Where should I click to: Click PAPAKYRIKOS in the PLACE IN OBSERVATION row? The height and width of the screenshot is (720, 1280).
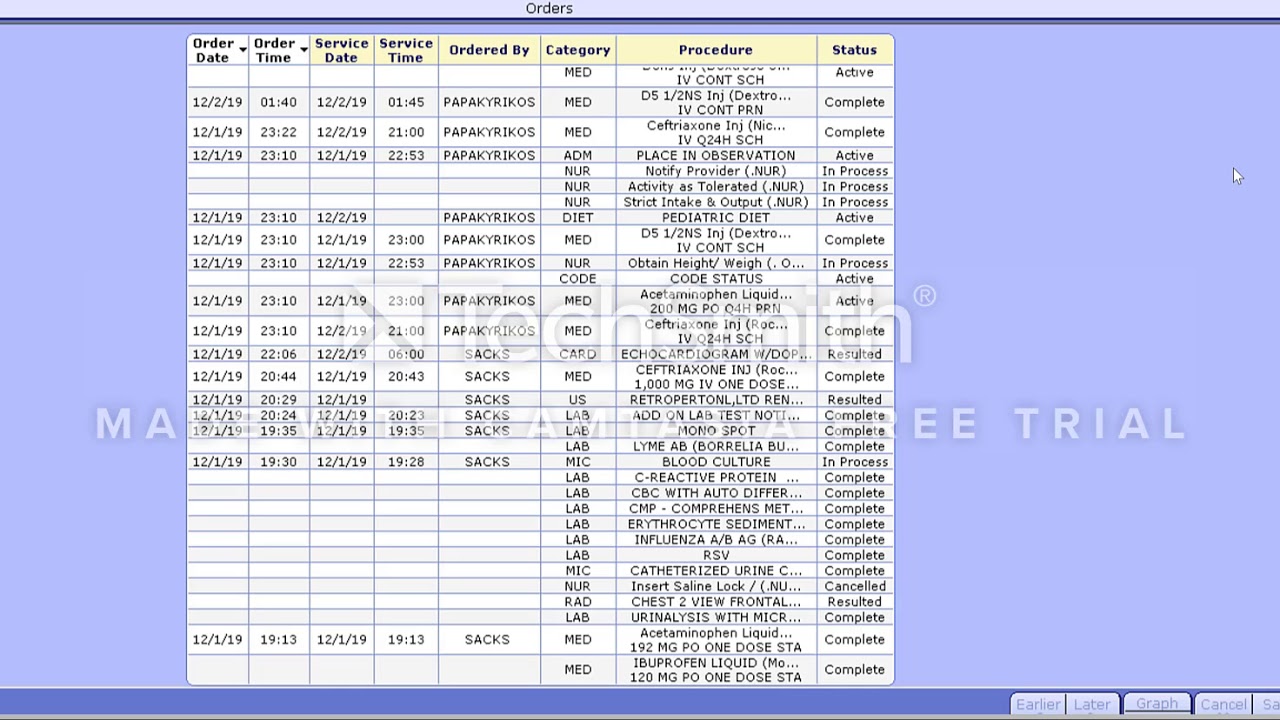pos(489,156)
